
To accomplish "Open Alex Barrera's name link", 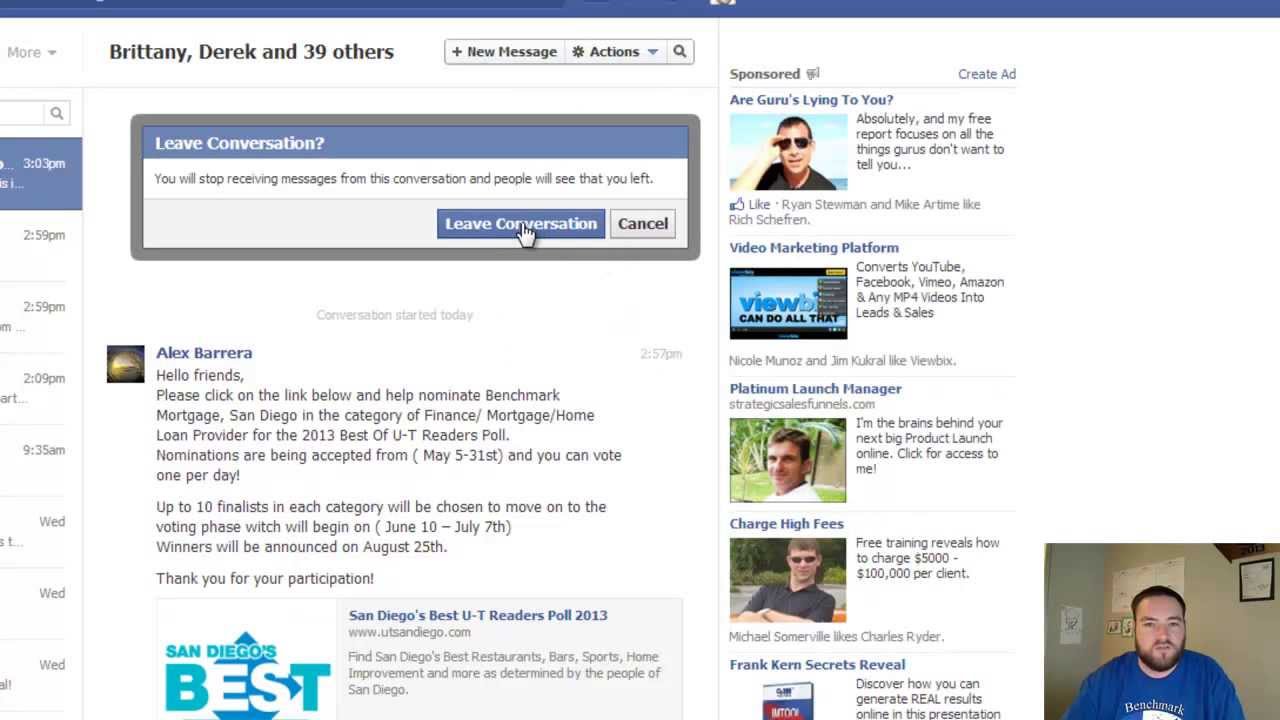I will (204, 353).
